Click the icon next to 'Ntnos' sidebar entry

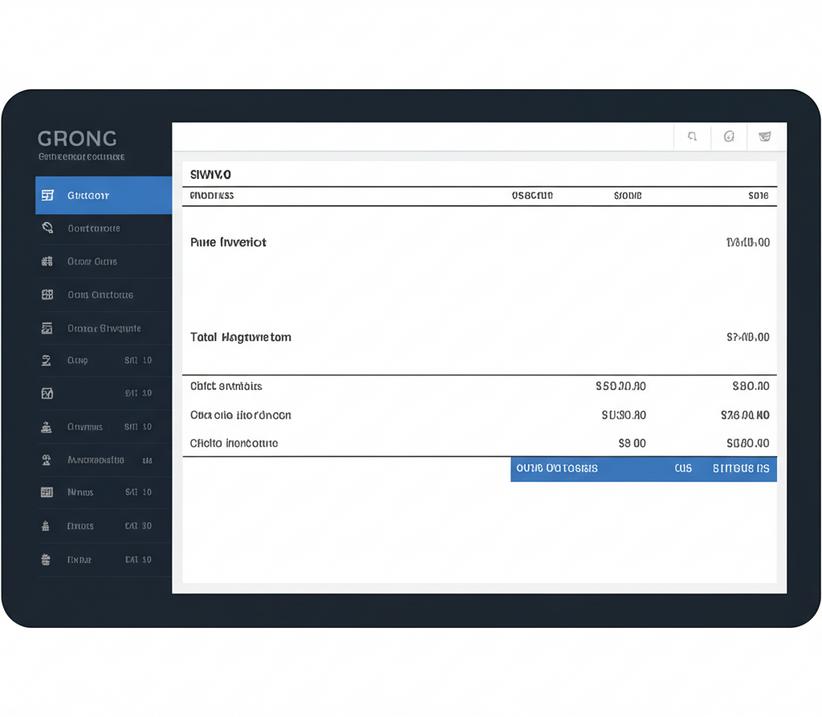tap(47, 492)
